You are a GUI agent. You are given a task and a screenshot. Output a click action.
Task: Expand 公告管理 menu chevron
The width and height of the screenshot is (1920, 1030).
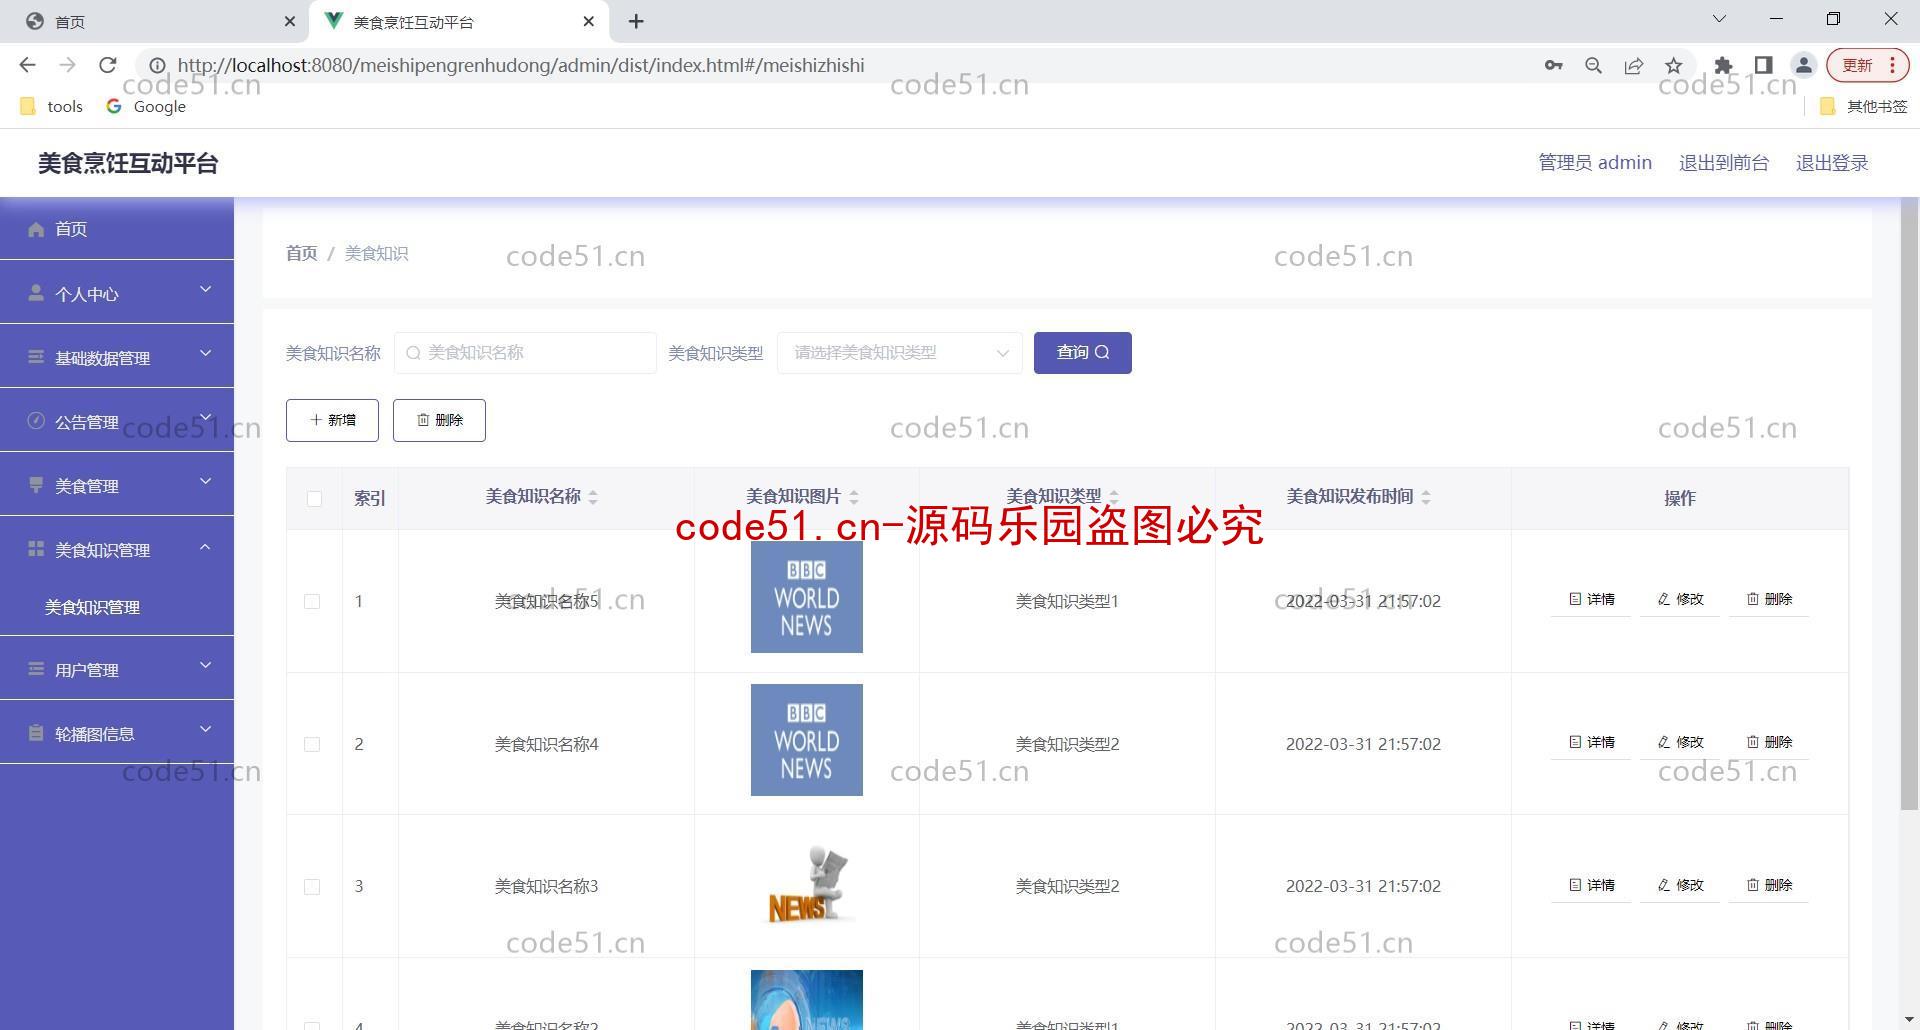coord(205,417)
